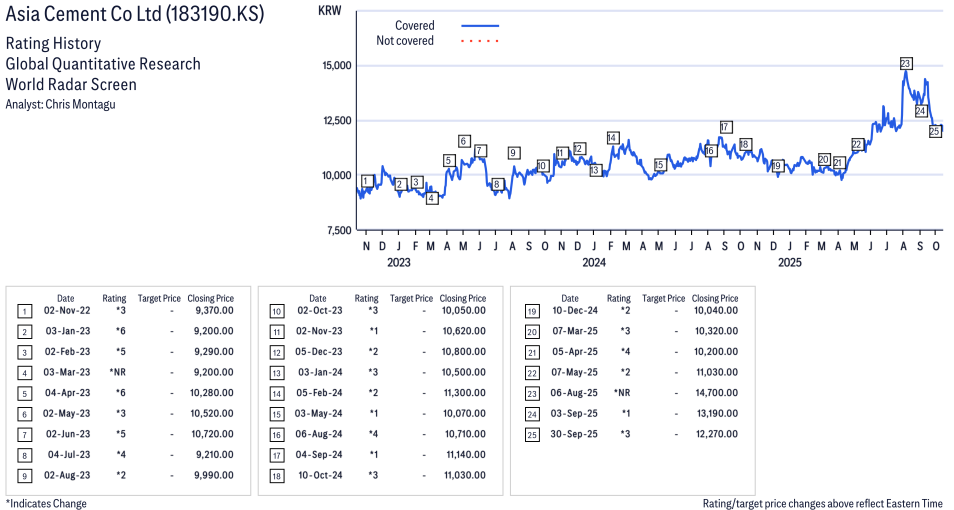954x510 pixels.
Task: Click marker 23 at the chart peak
Action: pos(905,63)
